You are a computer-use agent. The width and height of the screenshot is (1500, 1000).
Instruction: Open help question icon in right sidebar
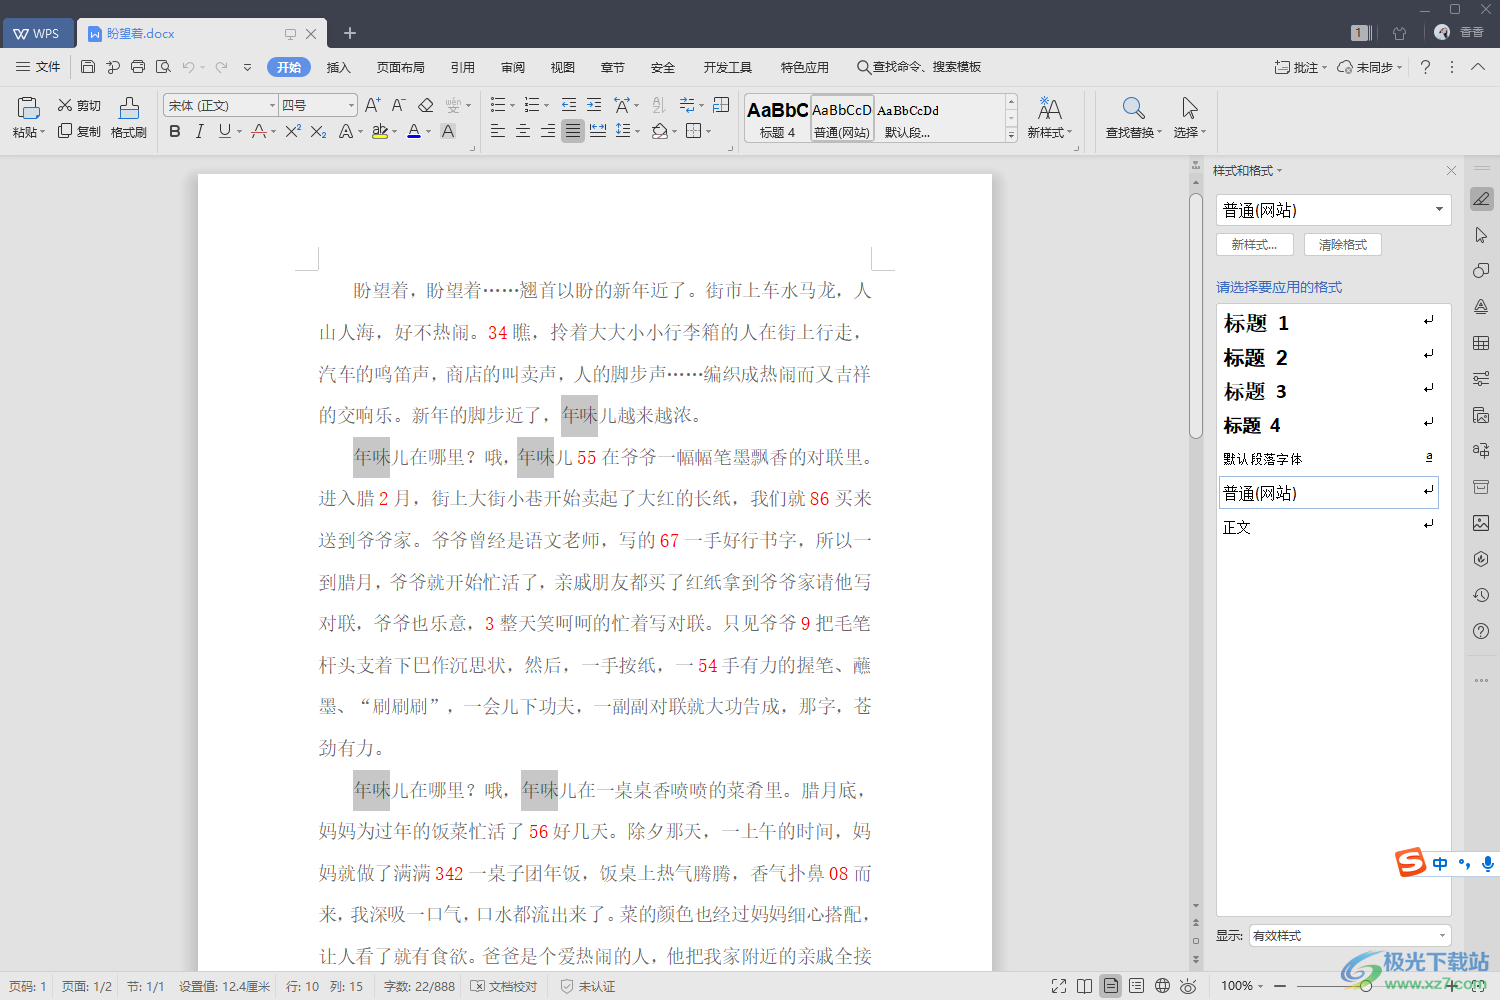[1482, 631]
